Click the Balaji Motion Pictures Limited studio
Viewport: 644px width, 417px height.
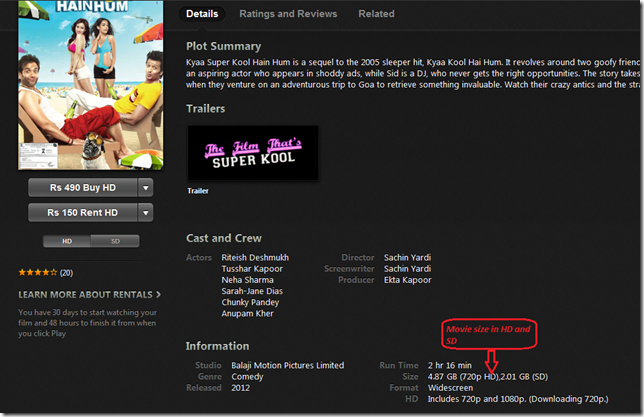[288, 365]
